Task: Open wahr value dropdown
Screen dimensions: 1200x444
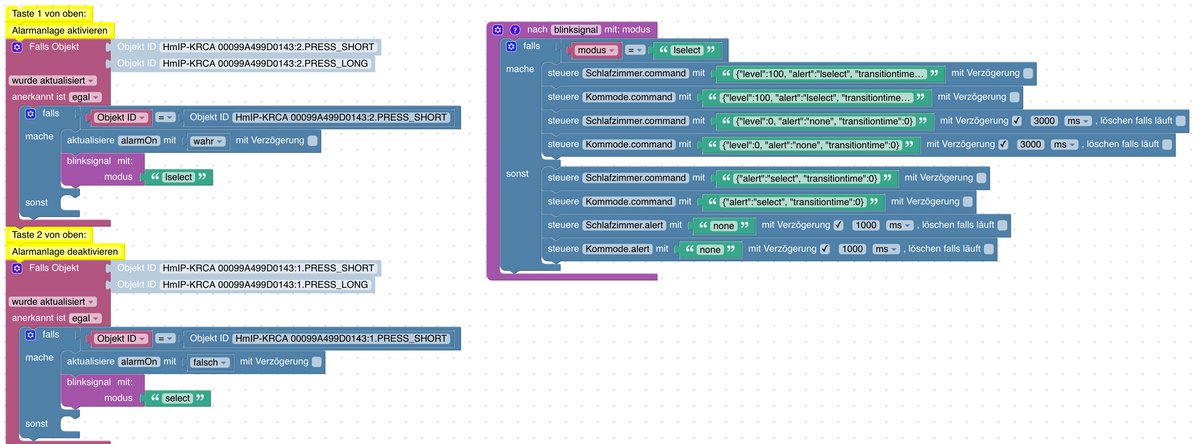Action: tap(208, 141)
